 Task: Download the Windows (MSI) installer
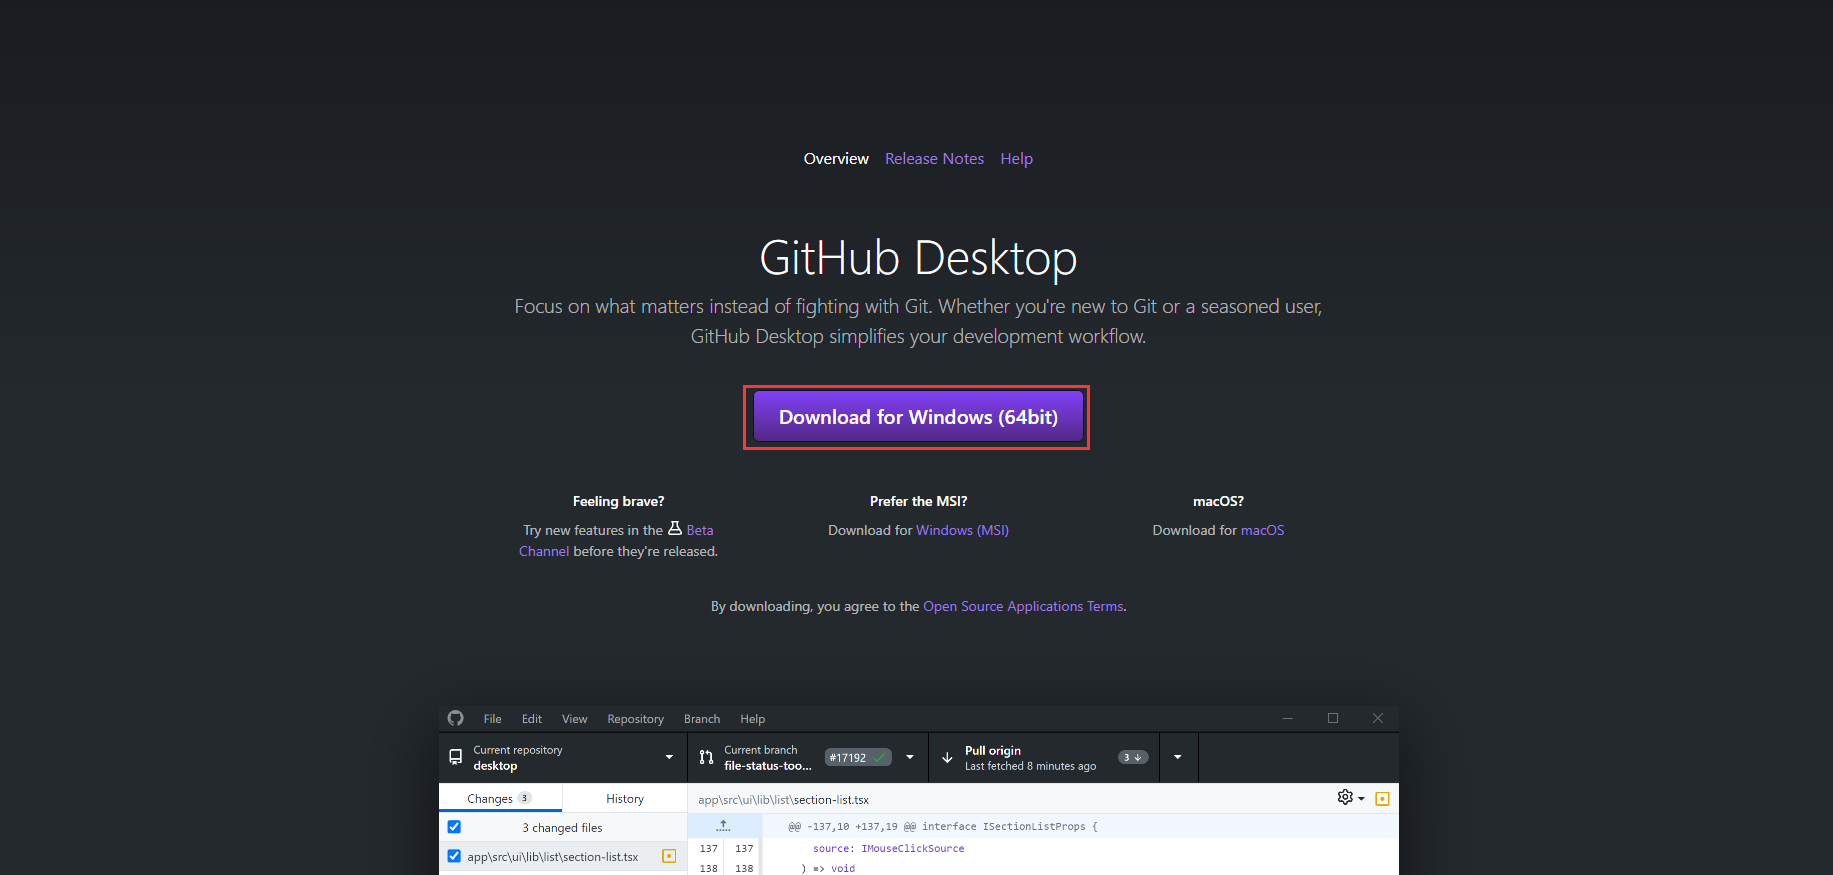coord(962,530)
